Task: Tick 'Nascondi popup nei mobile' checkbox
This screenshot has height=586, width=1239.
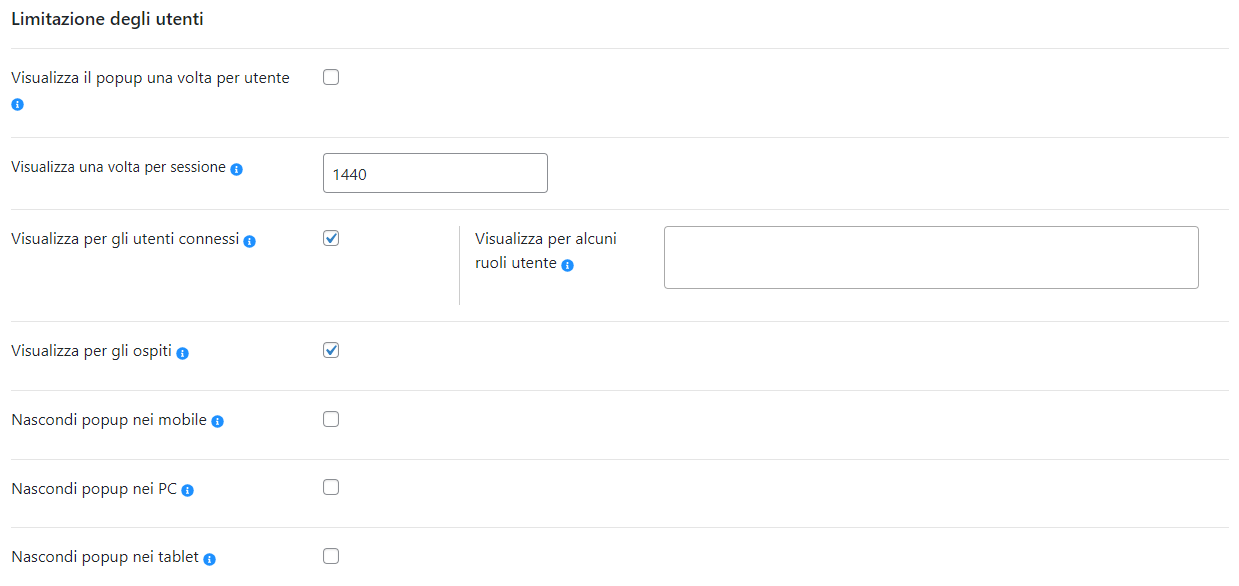Action: (x=331, y=419)
